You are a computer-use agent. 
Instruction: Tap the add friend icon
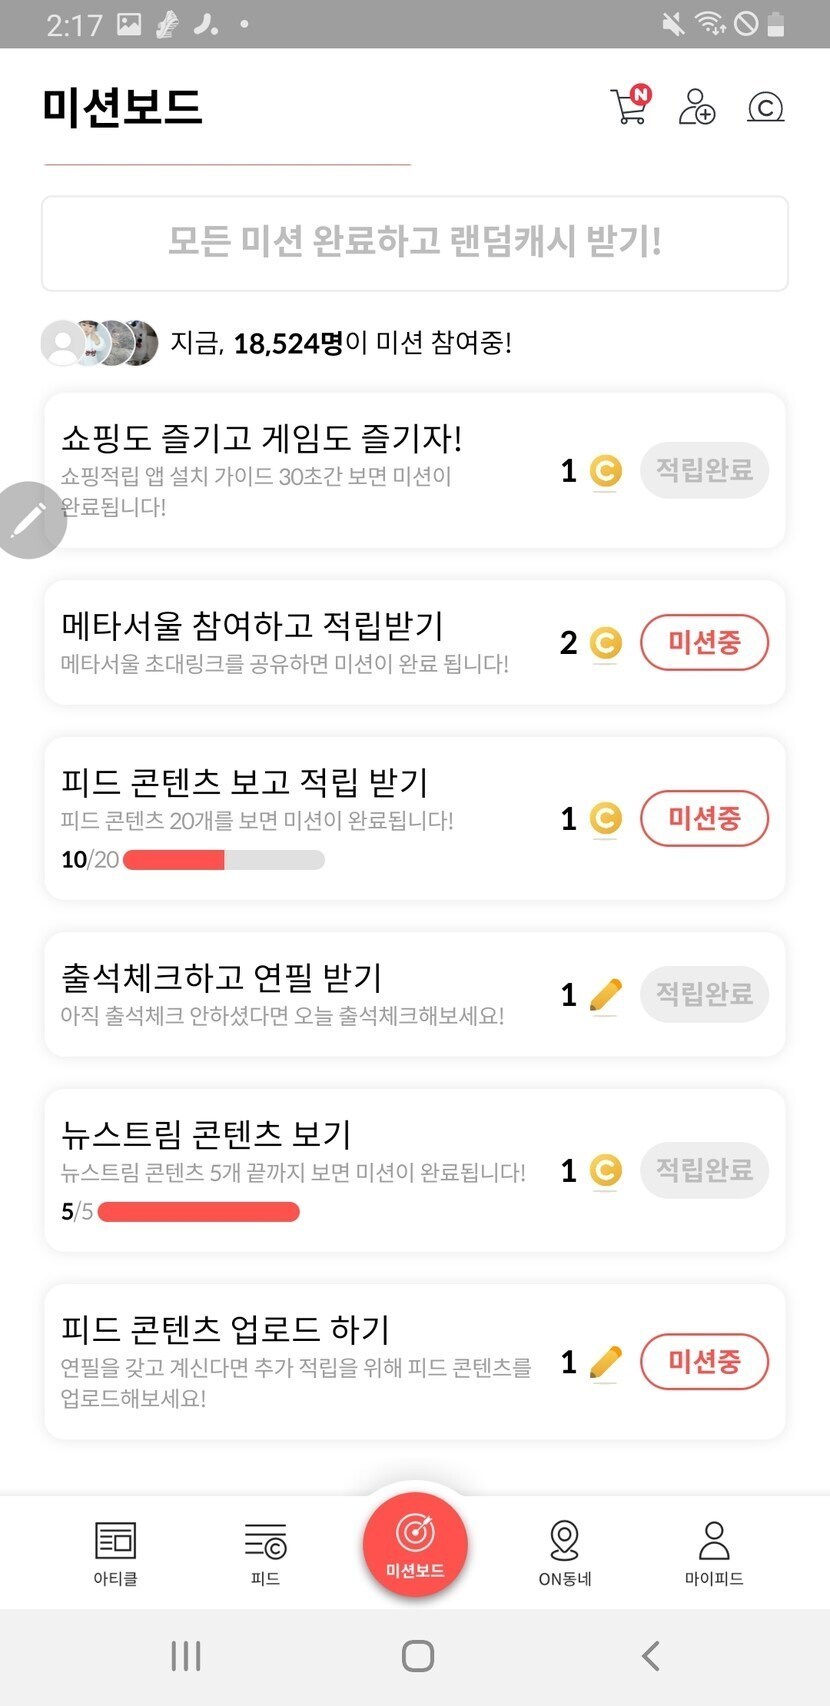(x=697, y=106)
